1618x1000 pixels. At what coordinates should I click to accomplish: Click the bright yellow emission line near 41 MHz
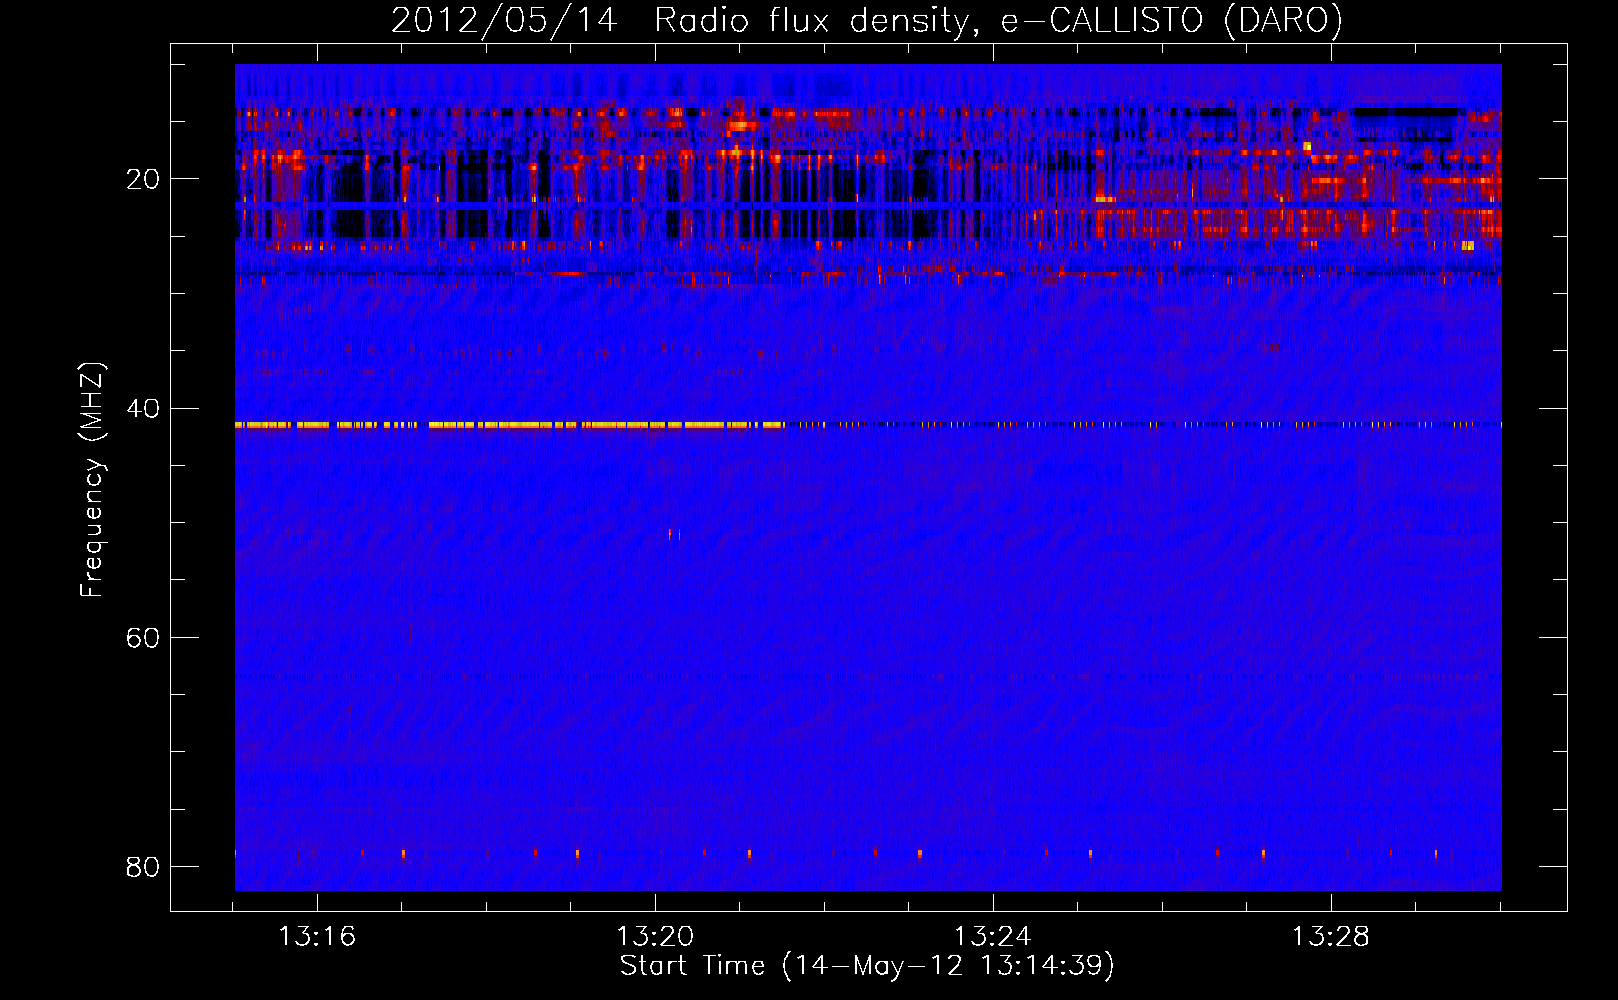click(x=510, y=425)
